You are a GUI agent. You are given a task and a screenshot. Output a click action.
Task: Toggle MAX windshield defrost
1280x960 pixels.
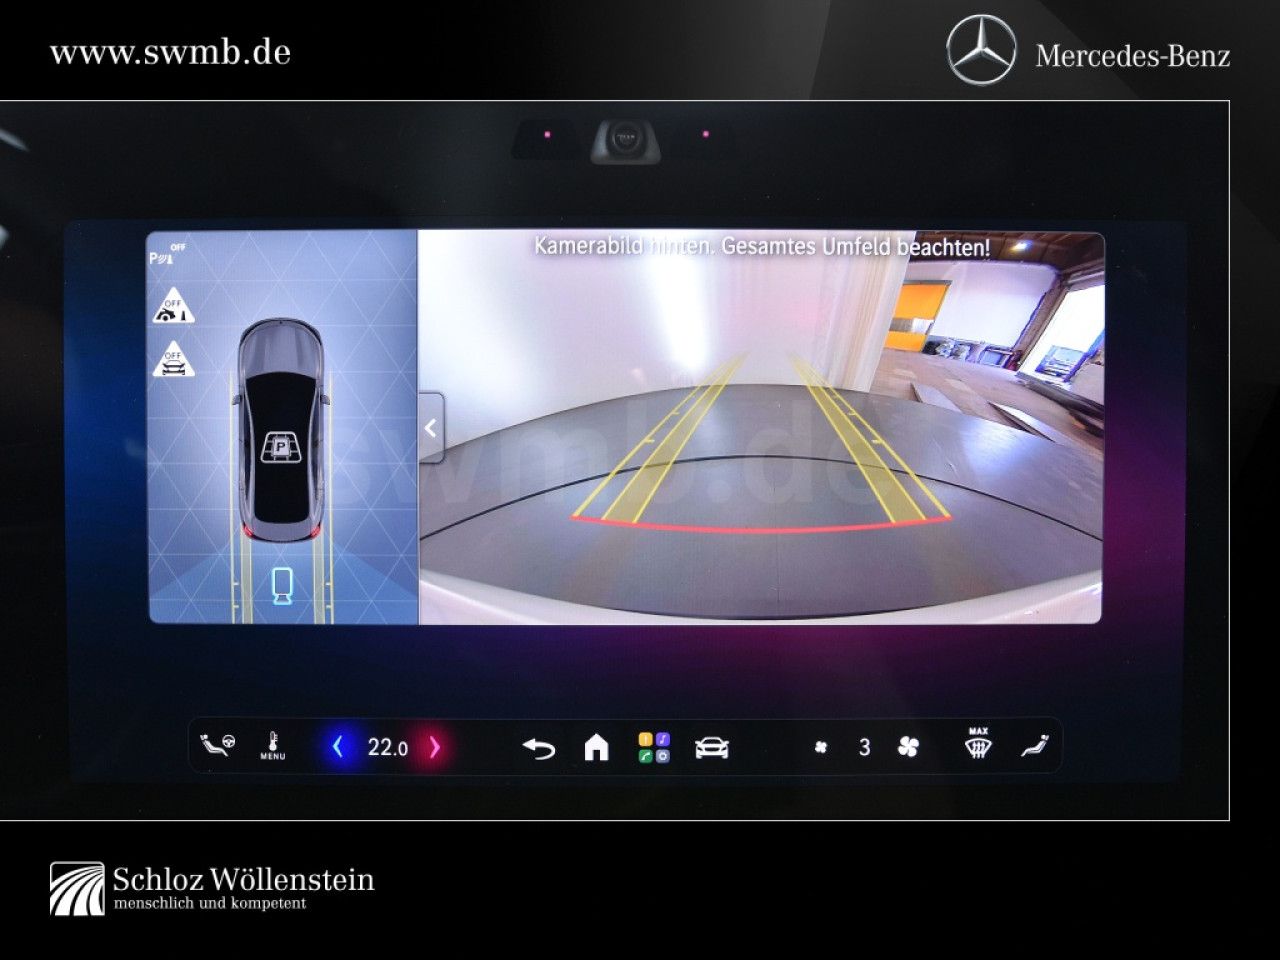pyautogui.click(x=978, y=744)
